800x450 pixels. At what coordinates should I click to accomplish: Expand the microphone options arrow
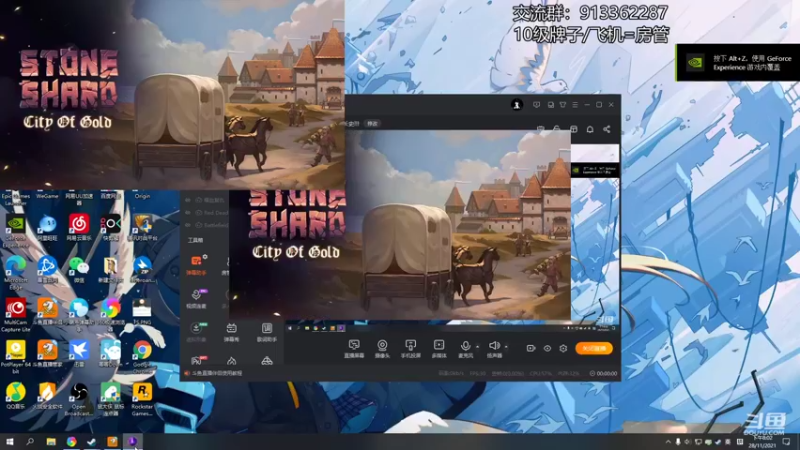[x=478, y=347]
